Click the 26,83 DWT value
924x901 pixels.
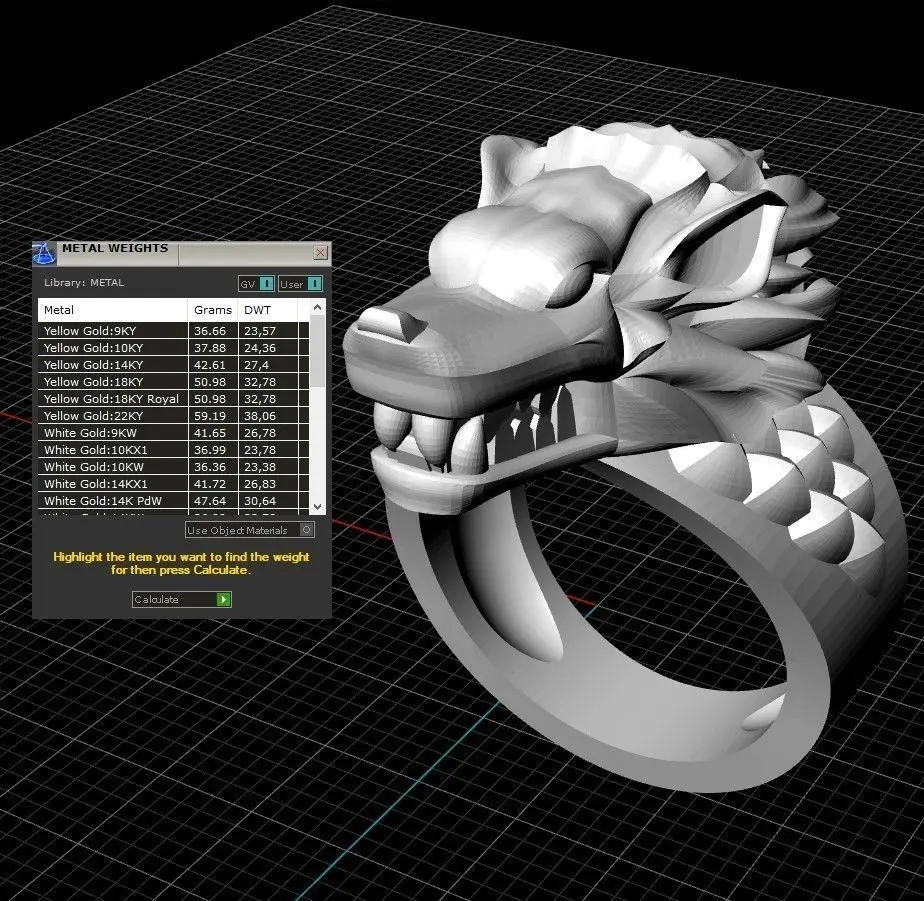(x=260, y=484)
